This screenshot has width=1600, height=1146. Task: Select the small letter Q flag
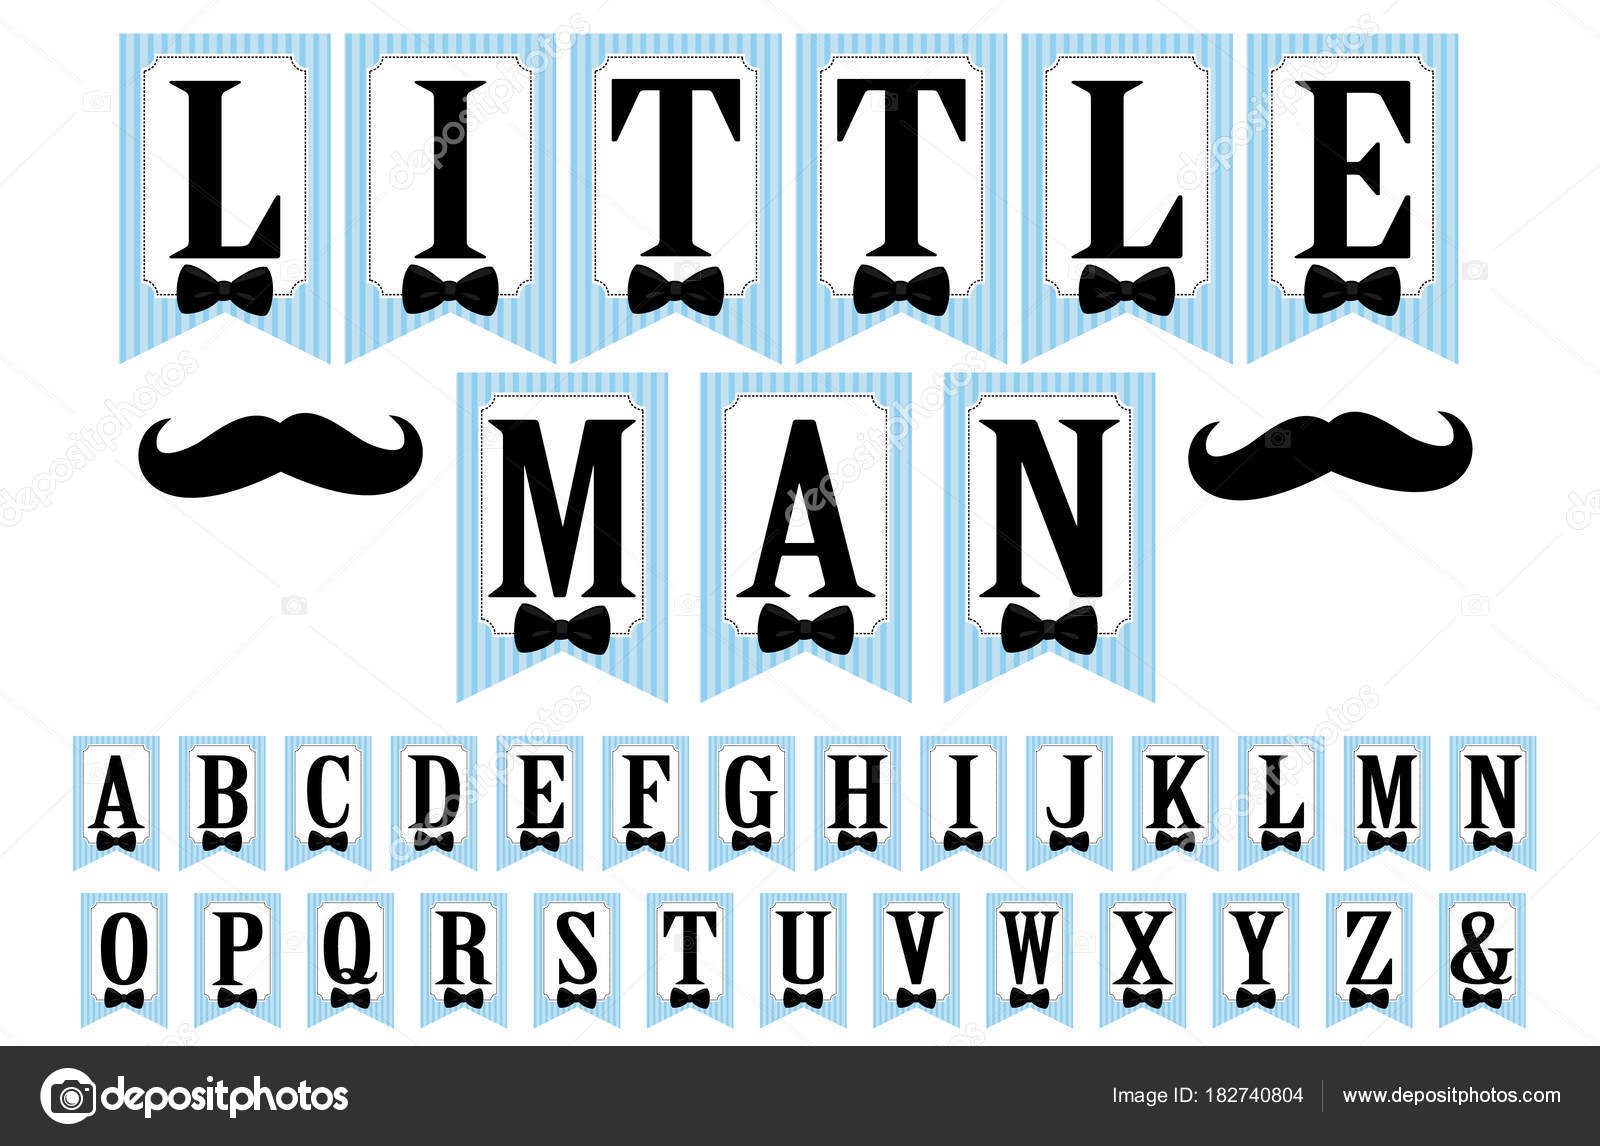pyautogui.click(x=350, y=960)
